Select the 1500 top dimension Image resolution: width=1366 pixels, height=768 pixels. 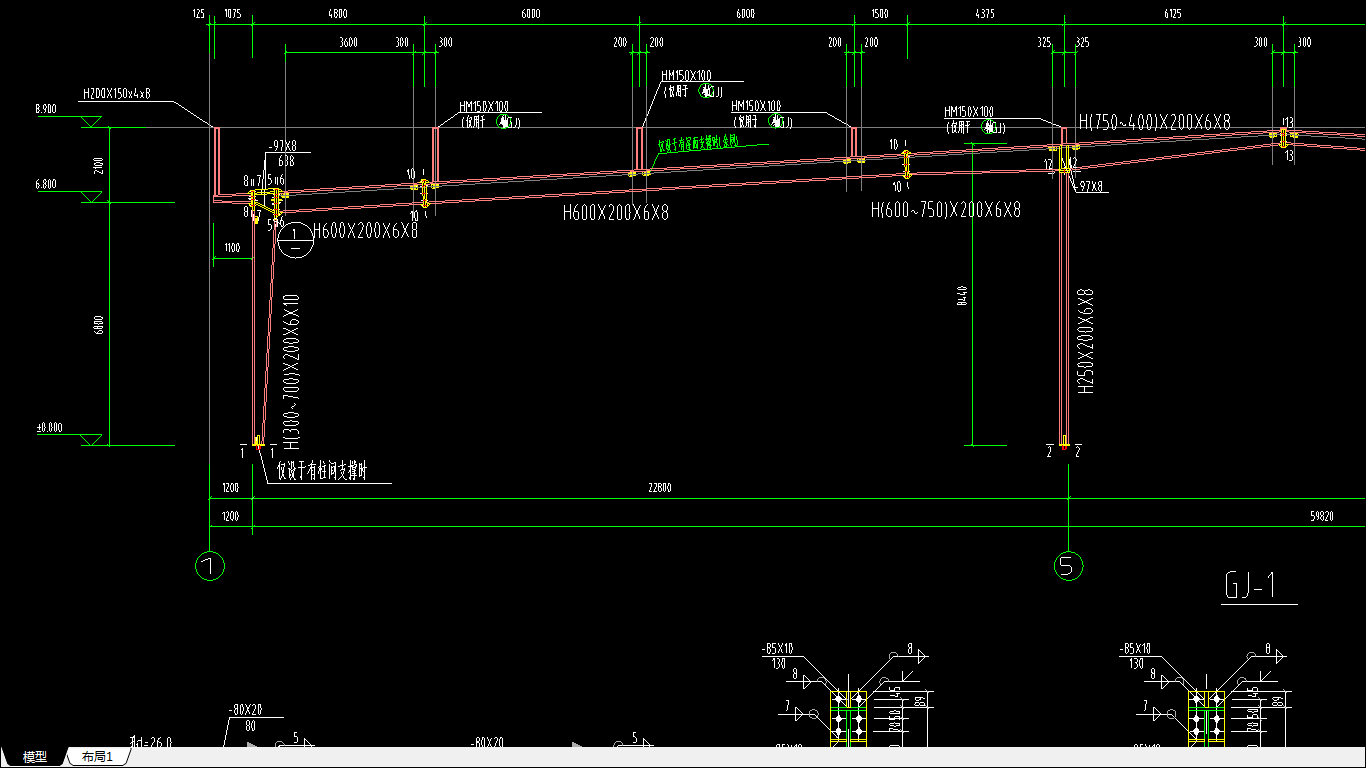pos(880,14)
